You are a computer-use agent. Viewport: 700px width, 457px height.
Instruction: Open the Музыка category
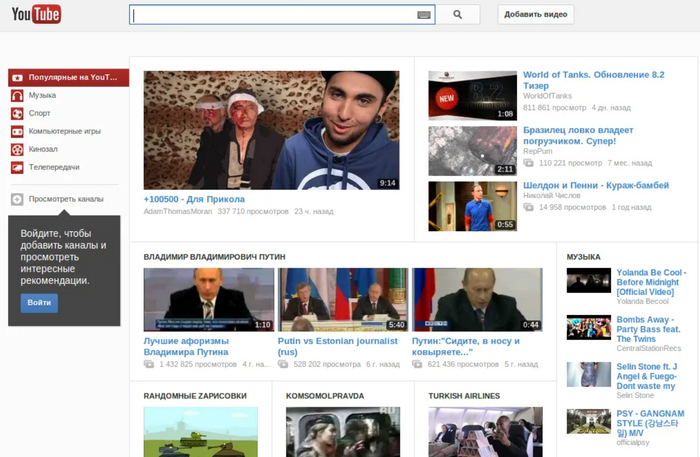(42, 96)
